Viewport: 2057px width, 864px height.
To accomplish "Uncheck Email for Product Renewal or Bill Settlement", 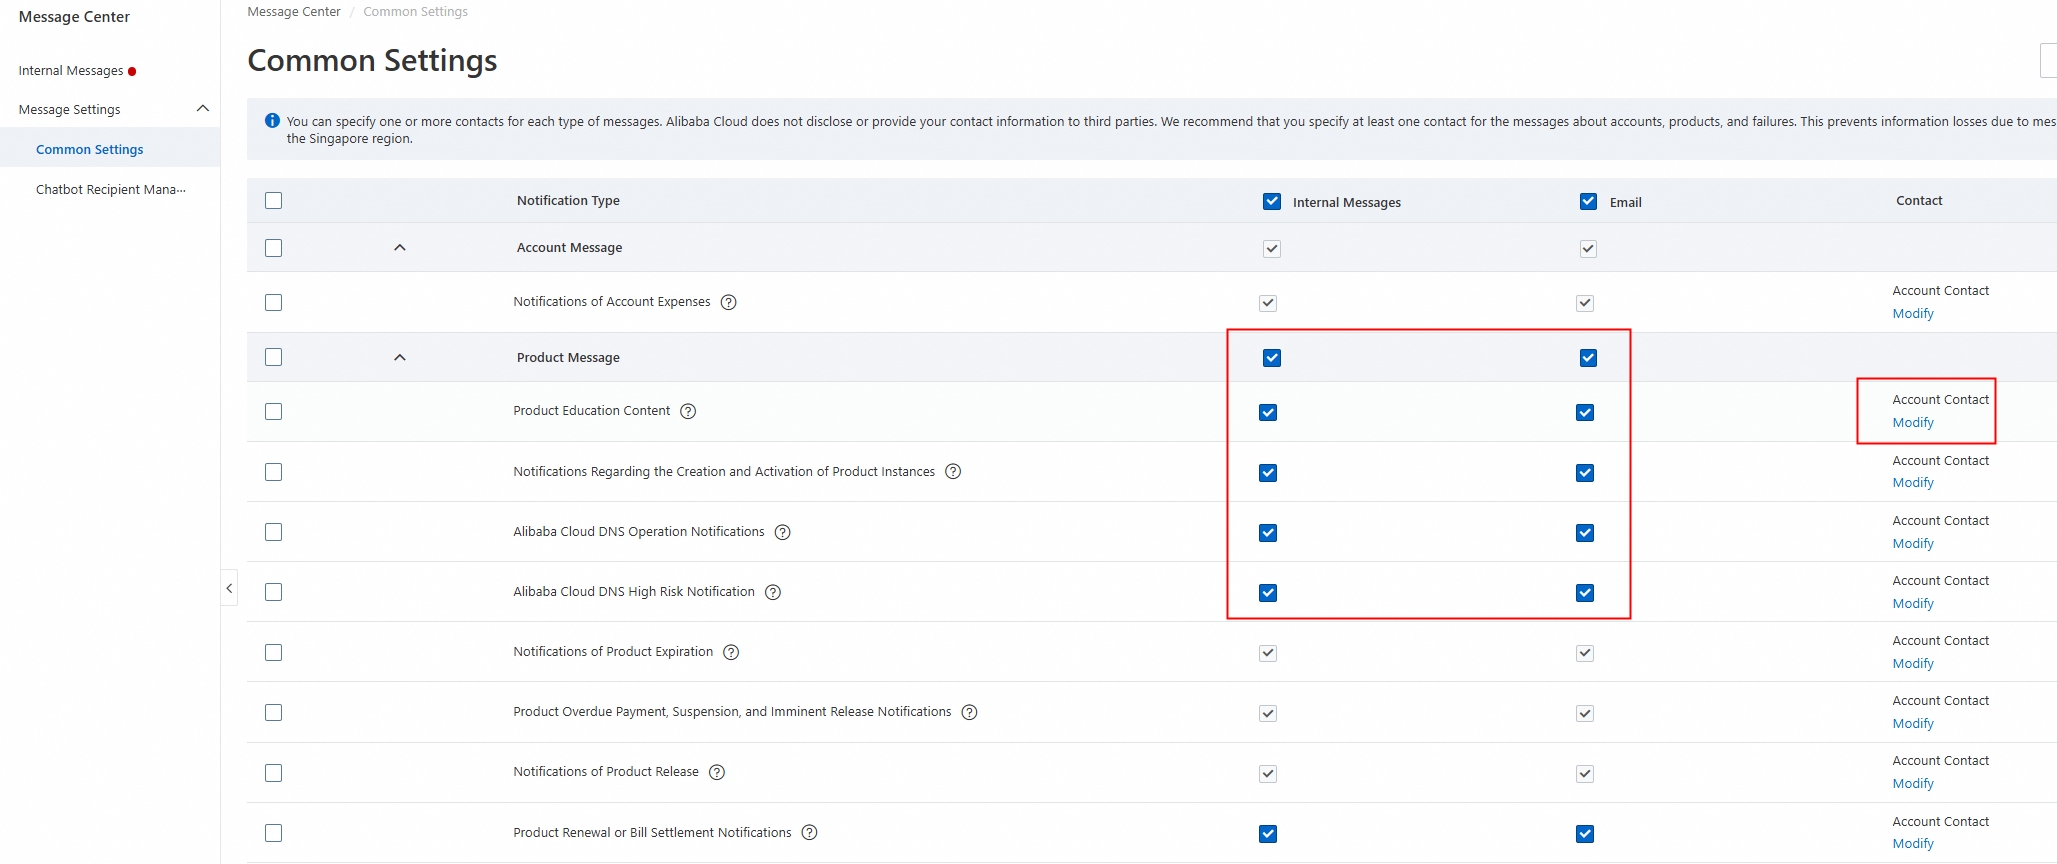I will (x=1585, y=834).
